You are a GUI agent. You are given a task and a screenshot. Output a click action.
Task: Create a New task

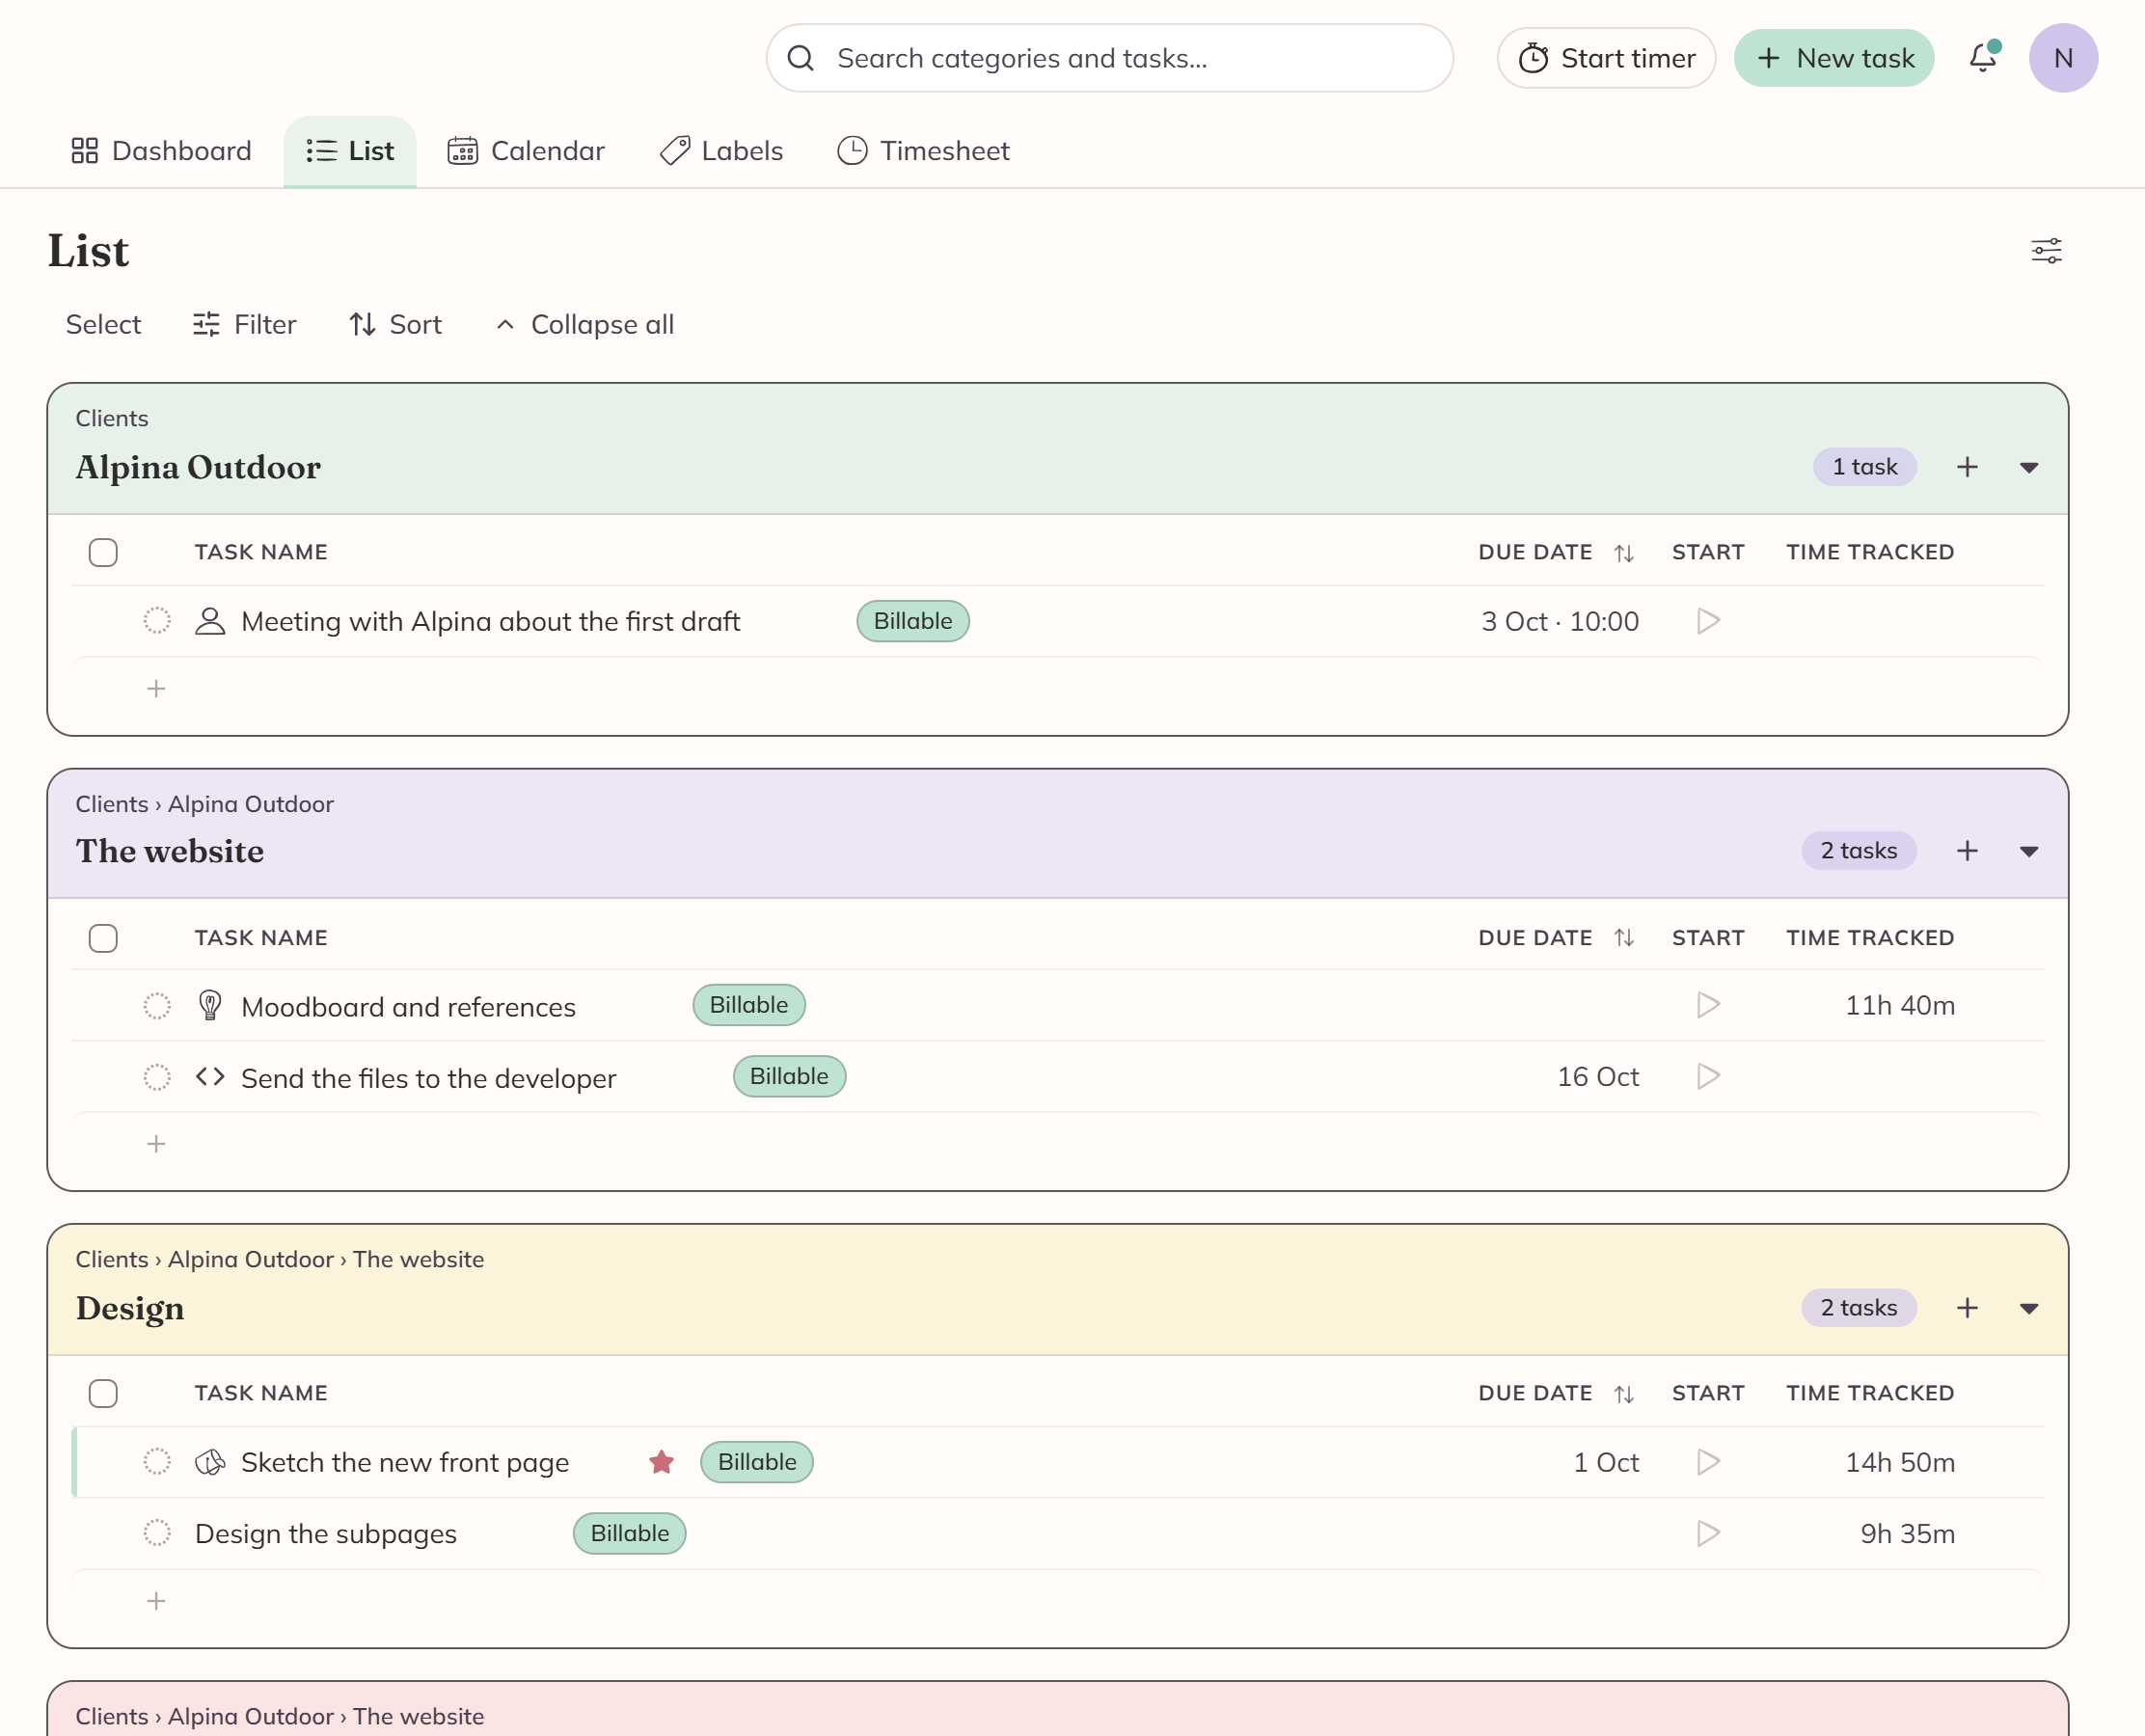point(1834,58)
